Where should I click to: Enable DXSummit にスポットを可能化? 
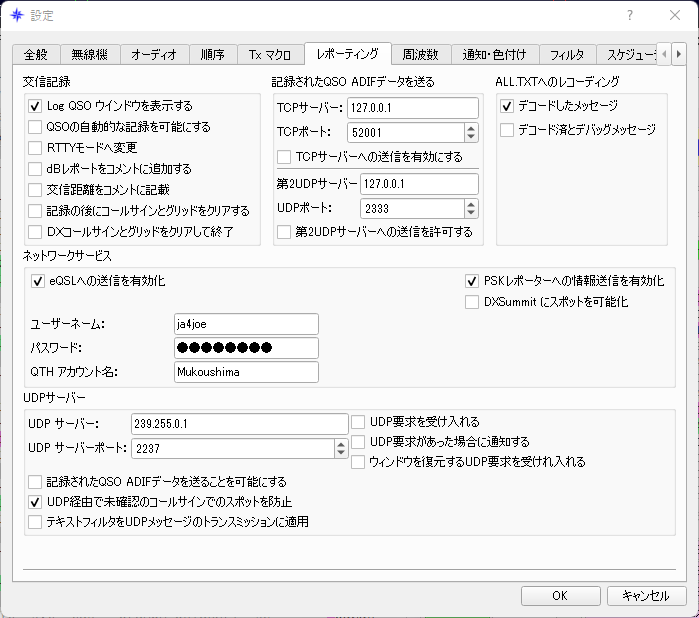point(472,302)
